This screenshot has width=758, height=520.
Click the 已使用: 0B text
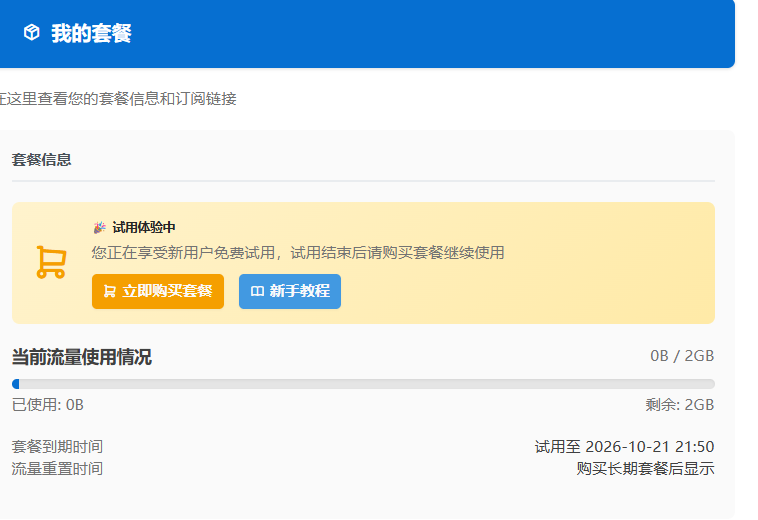48,405
